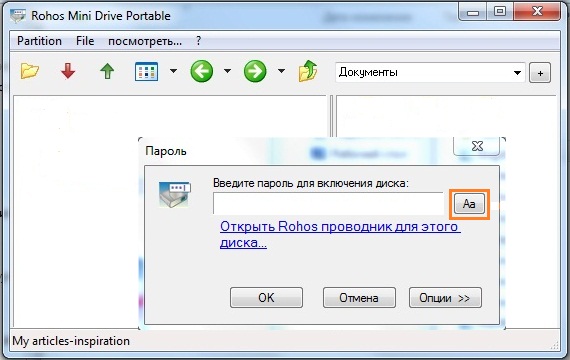Screen dimensions: 570x360
Task: Click the plus button beside Документы
Action: point(540,73)
